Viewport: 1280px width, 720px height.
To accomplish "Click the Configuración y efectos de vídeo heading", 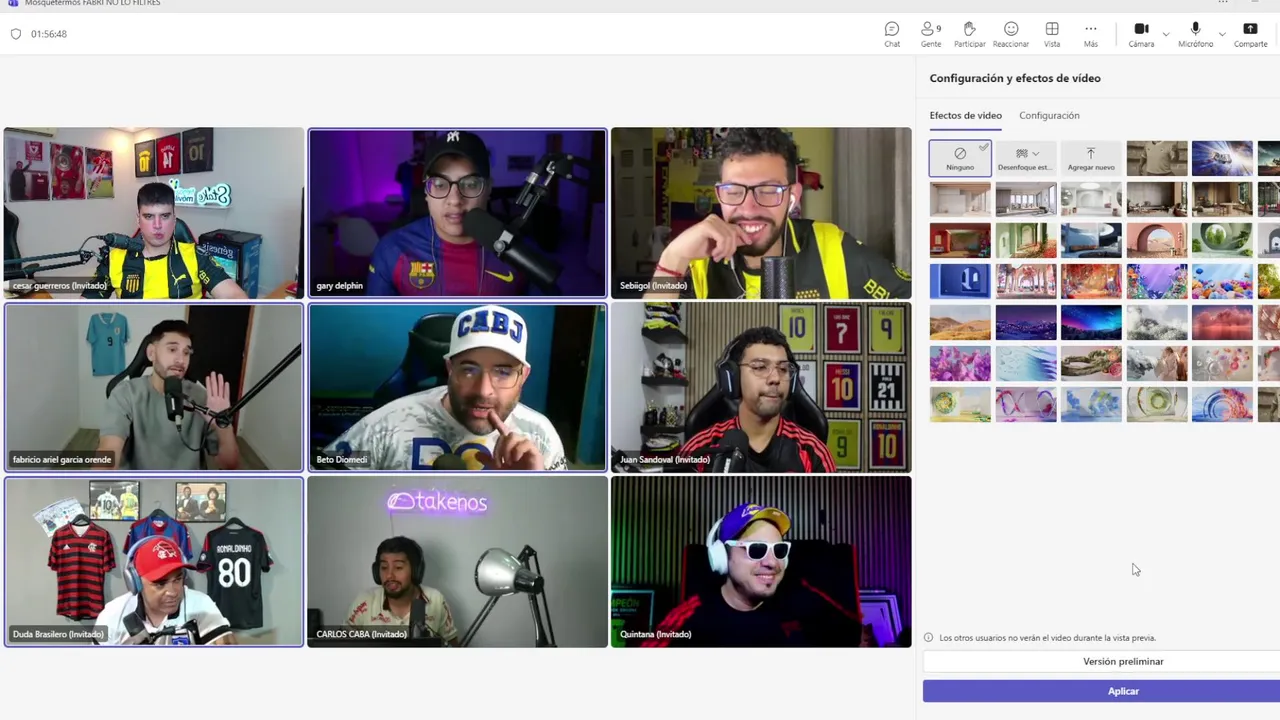I will [x=1015, y=78].
